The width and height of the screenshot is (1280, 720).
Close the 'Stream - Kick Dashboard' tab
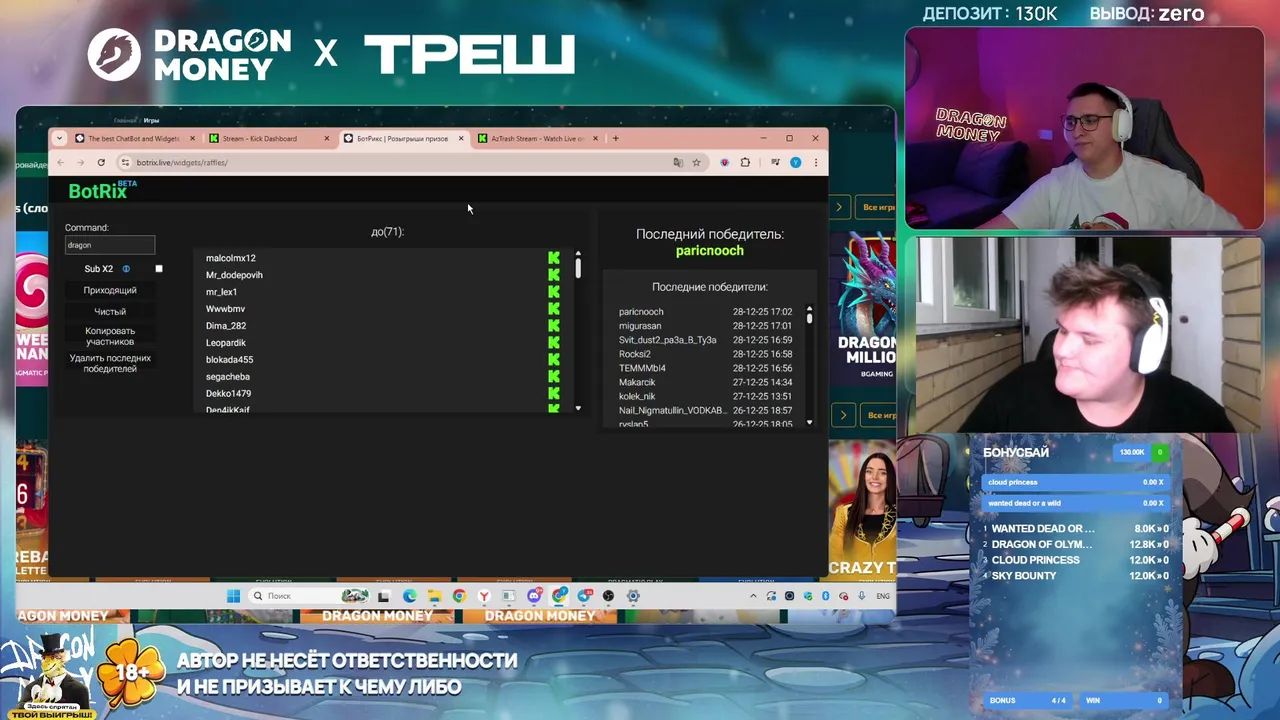click(x=327, y=138)
